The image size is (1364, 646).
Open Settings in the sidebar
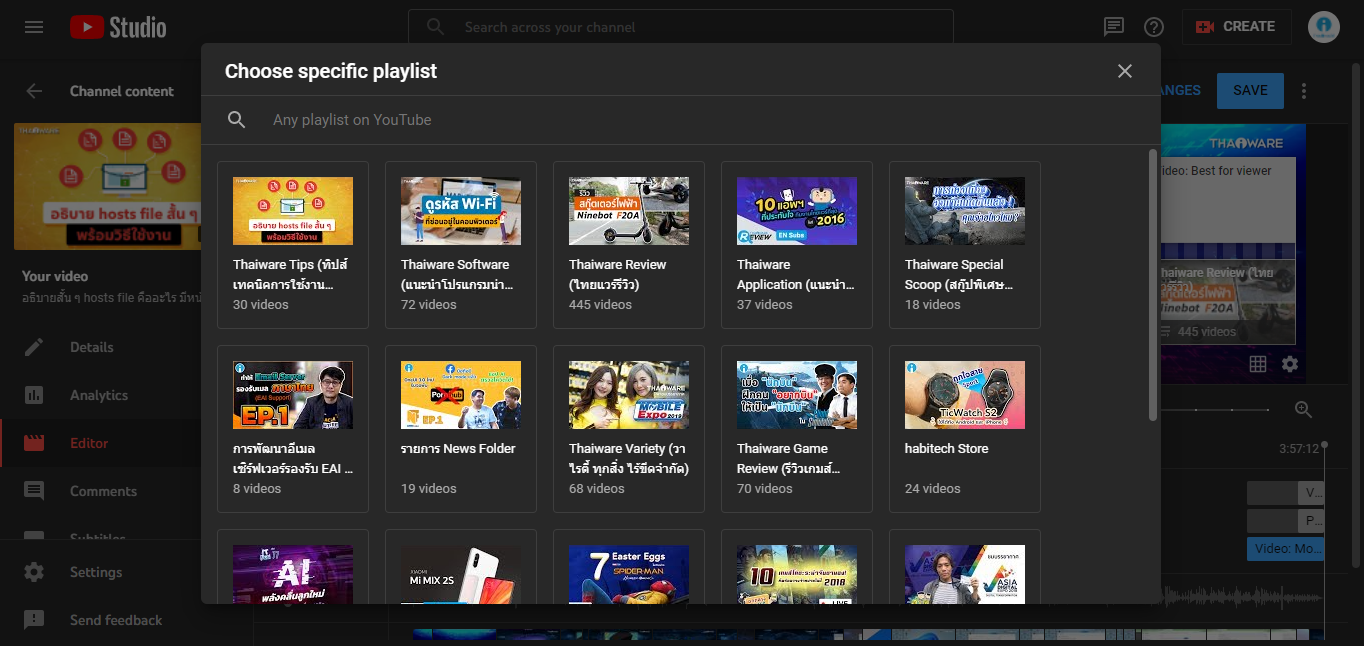[x=96, y=572]
